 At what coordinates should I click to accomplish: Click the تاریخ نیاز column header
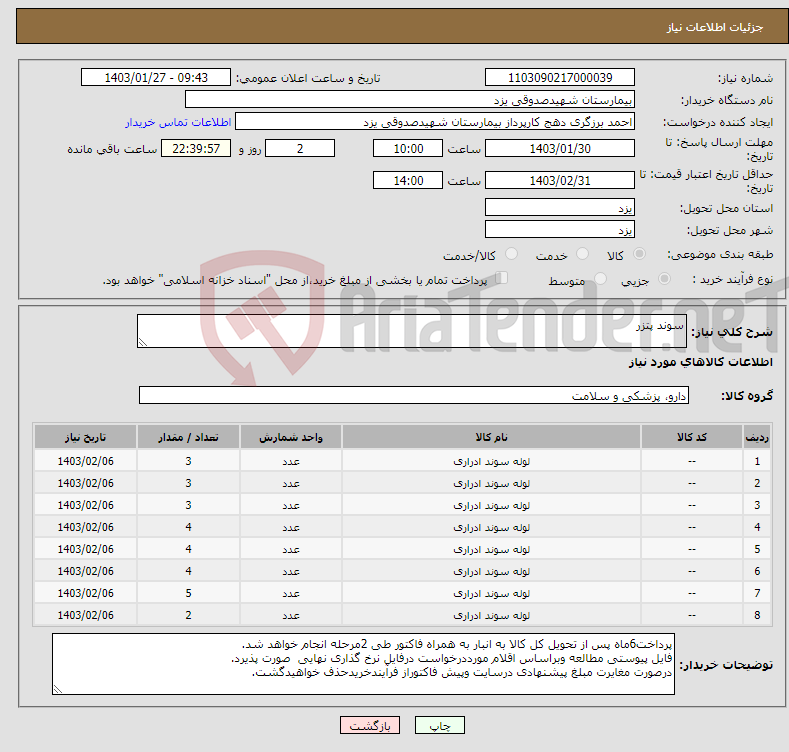click(x=86, y=437)
